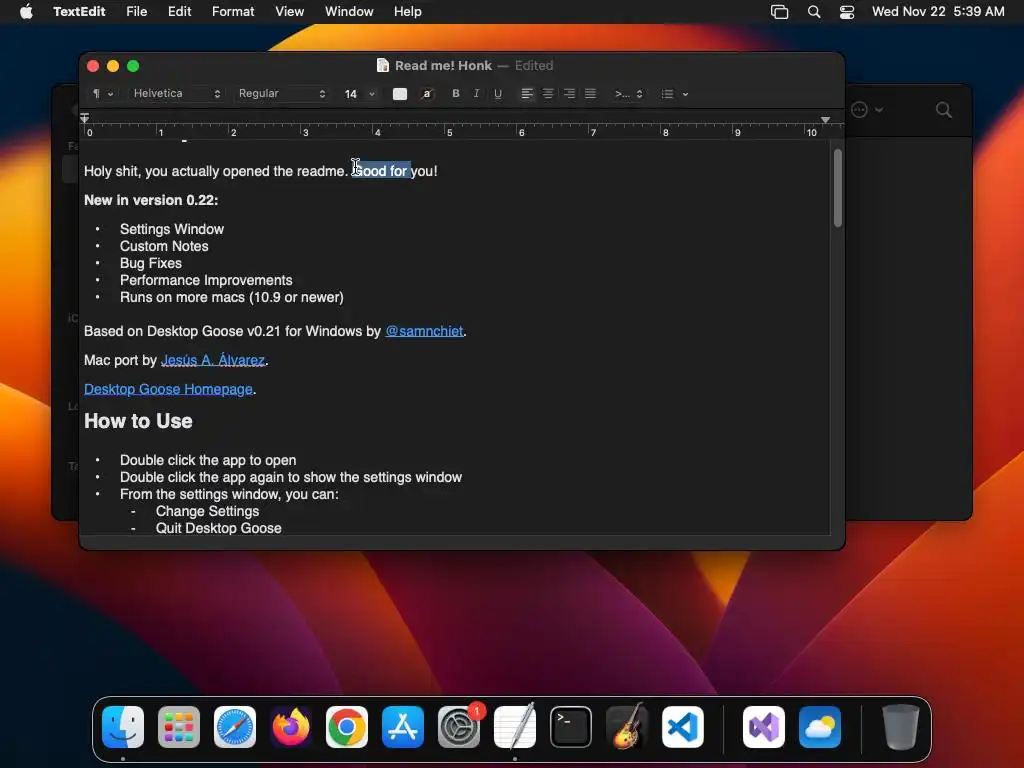Screen dimensions: 1024x768
Task: Click the date and time in menu bar
Action: tap(938, 11)
